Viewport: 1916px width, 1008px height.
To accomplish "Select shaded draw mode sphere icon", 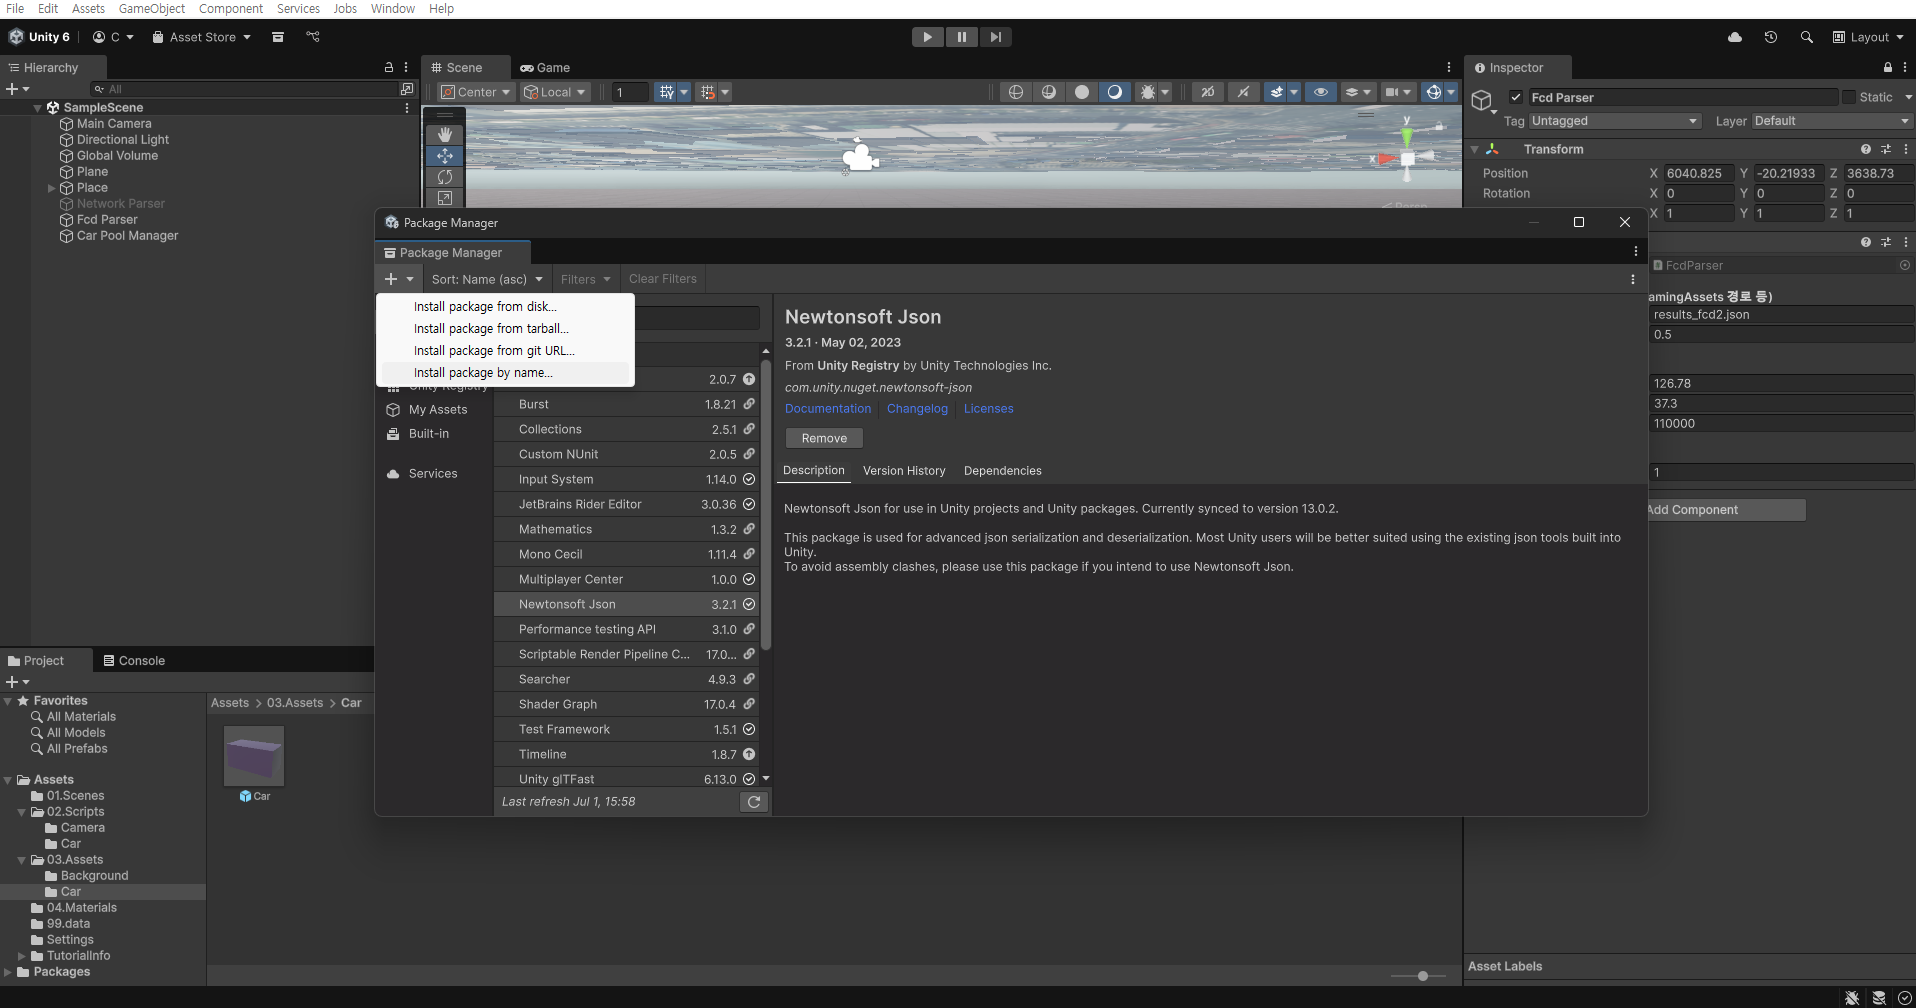I will point(1082,92).
